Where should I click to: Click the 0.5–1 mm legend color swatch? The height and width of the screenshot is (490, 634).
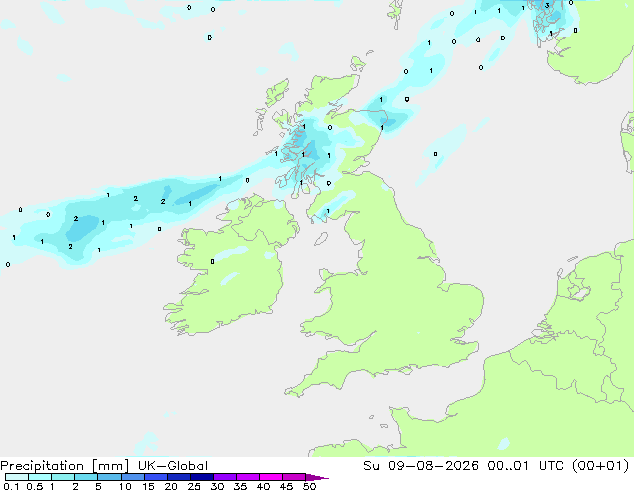(x=40, y=477)
